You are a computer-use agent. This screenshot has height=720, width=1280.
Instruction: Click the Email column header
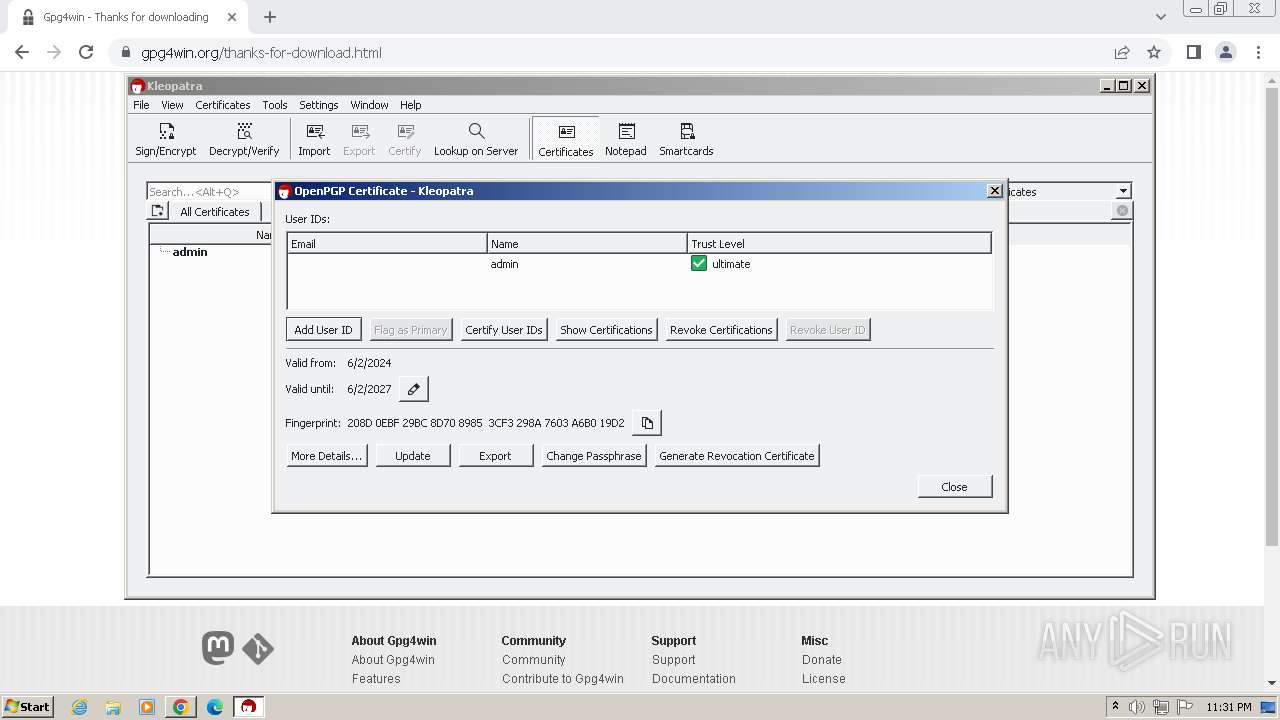point(387,244)
